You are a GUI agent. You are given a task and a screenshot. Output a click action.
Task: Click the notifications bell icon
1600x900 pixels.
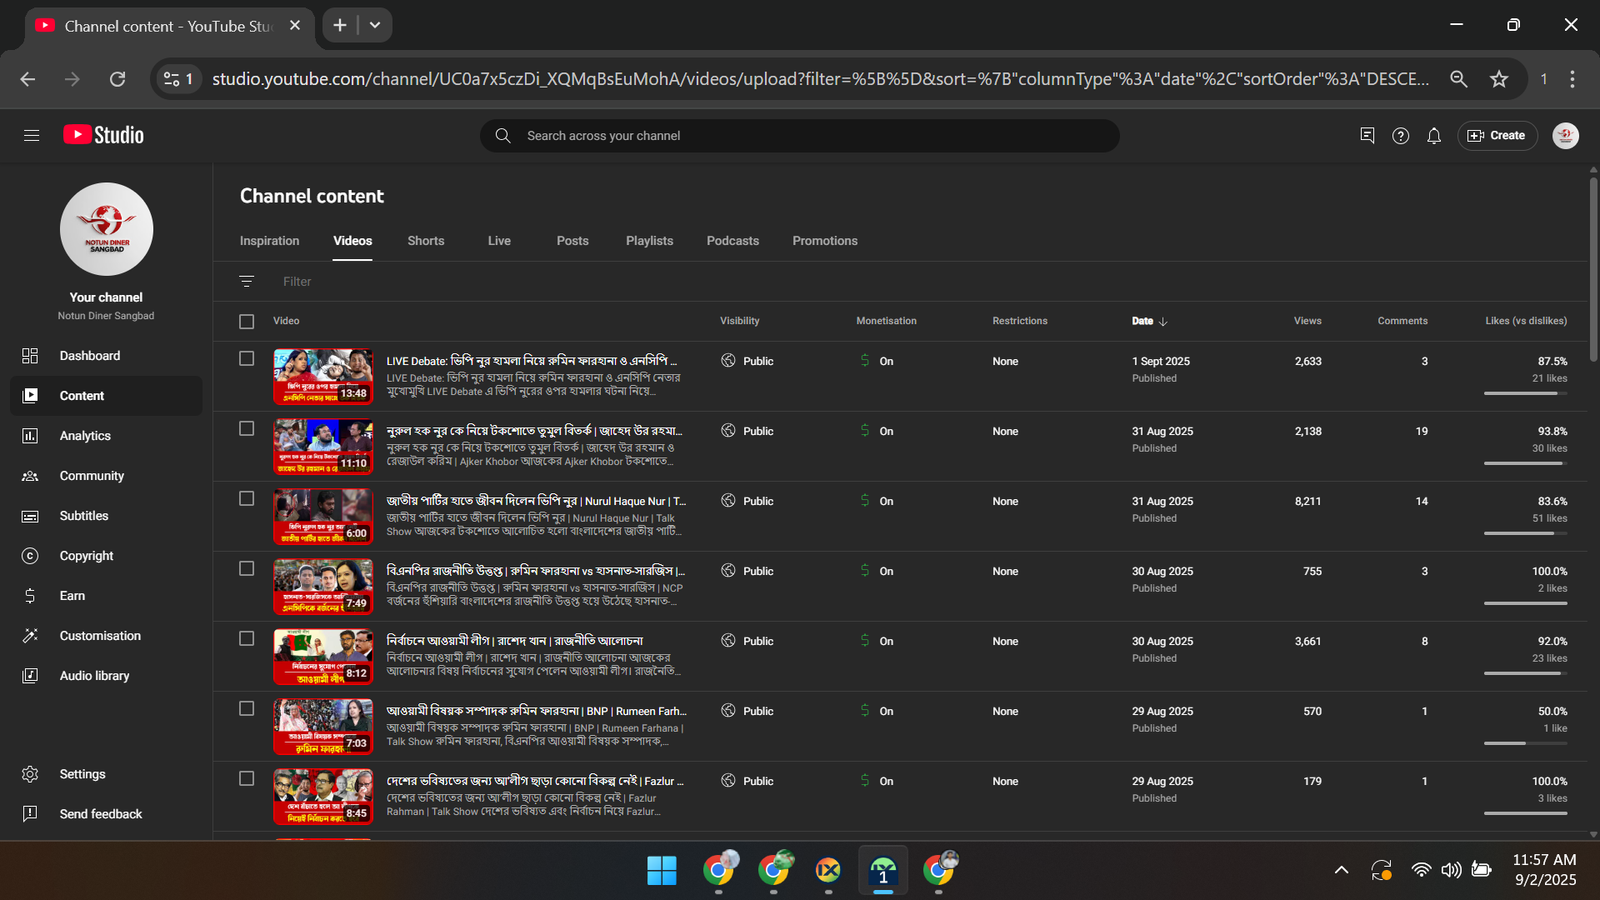coord(1434,136)
